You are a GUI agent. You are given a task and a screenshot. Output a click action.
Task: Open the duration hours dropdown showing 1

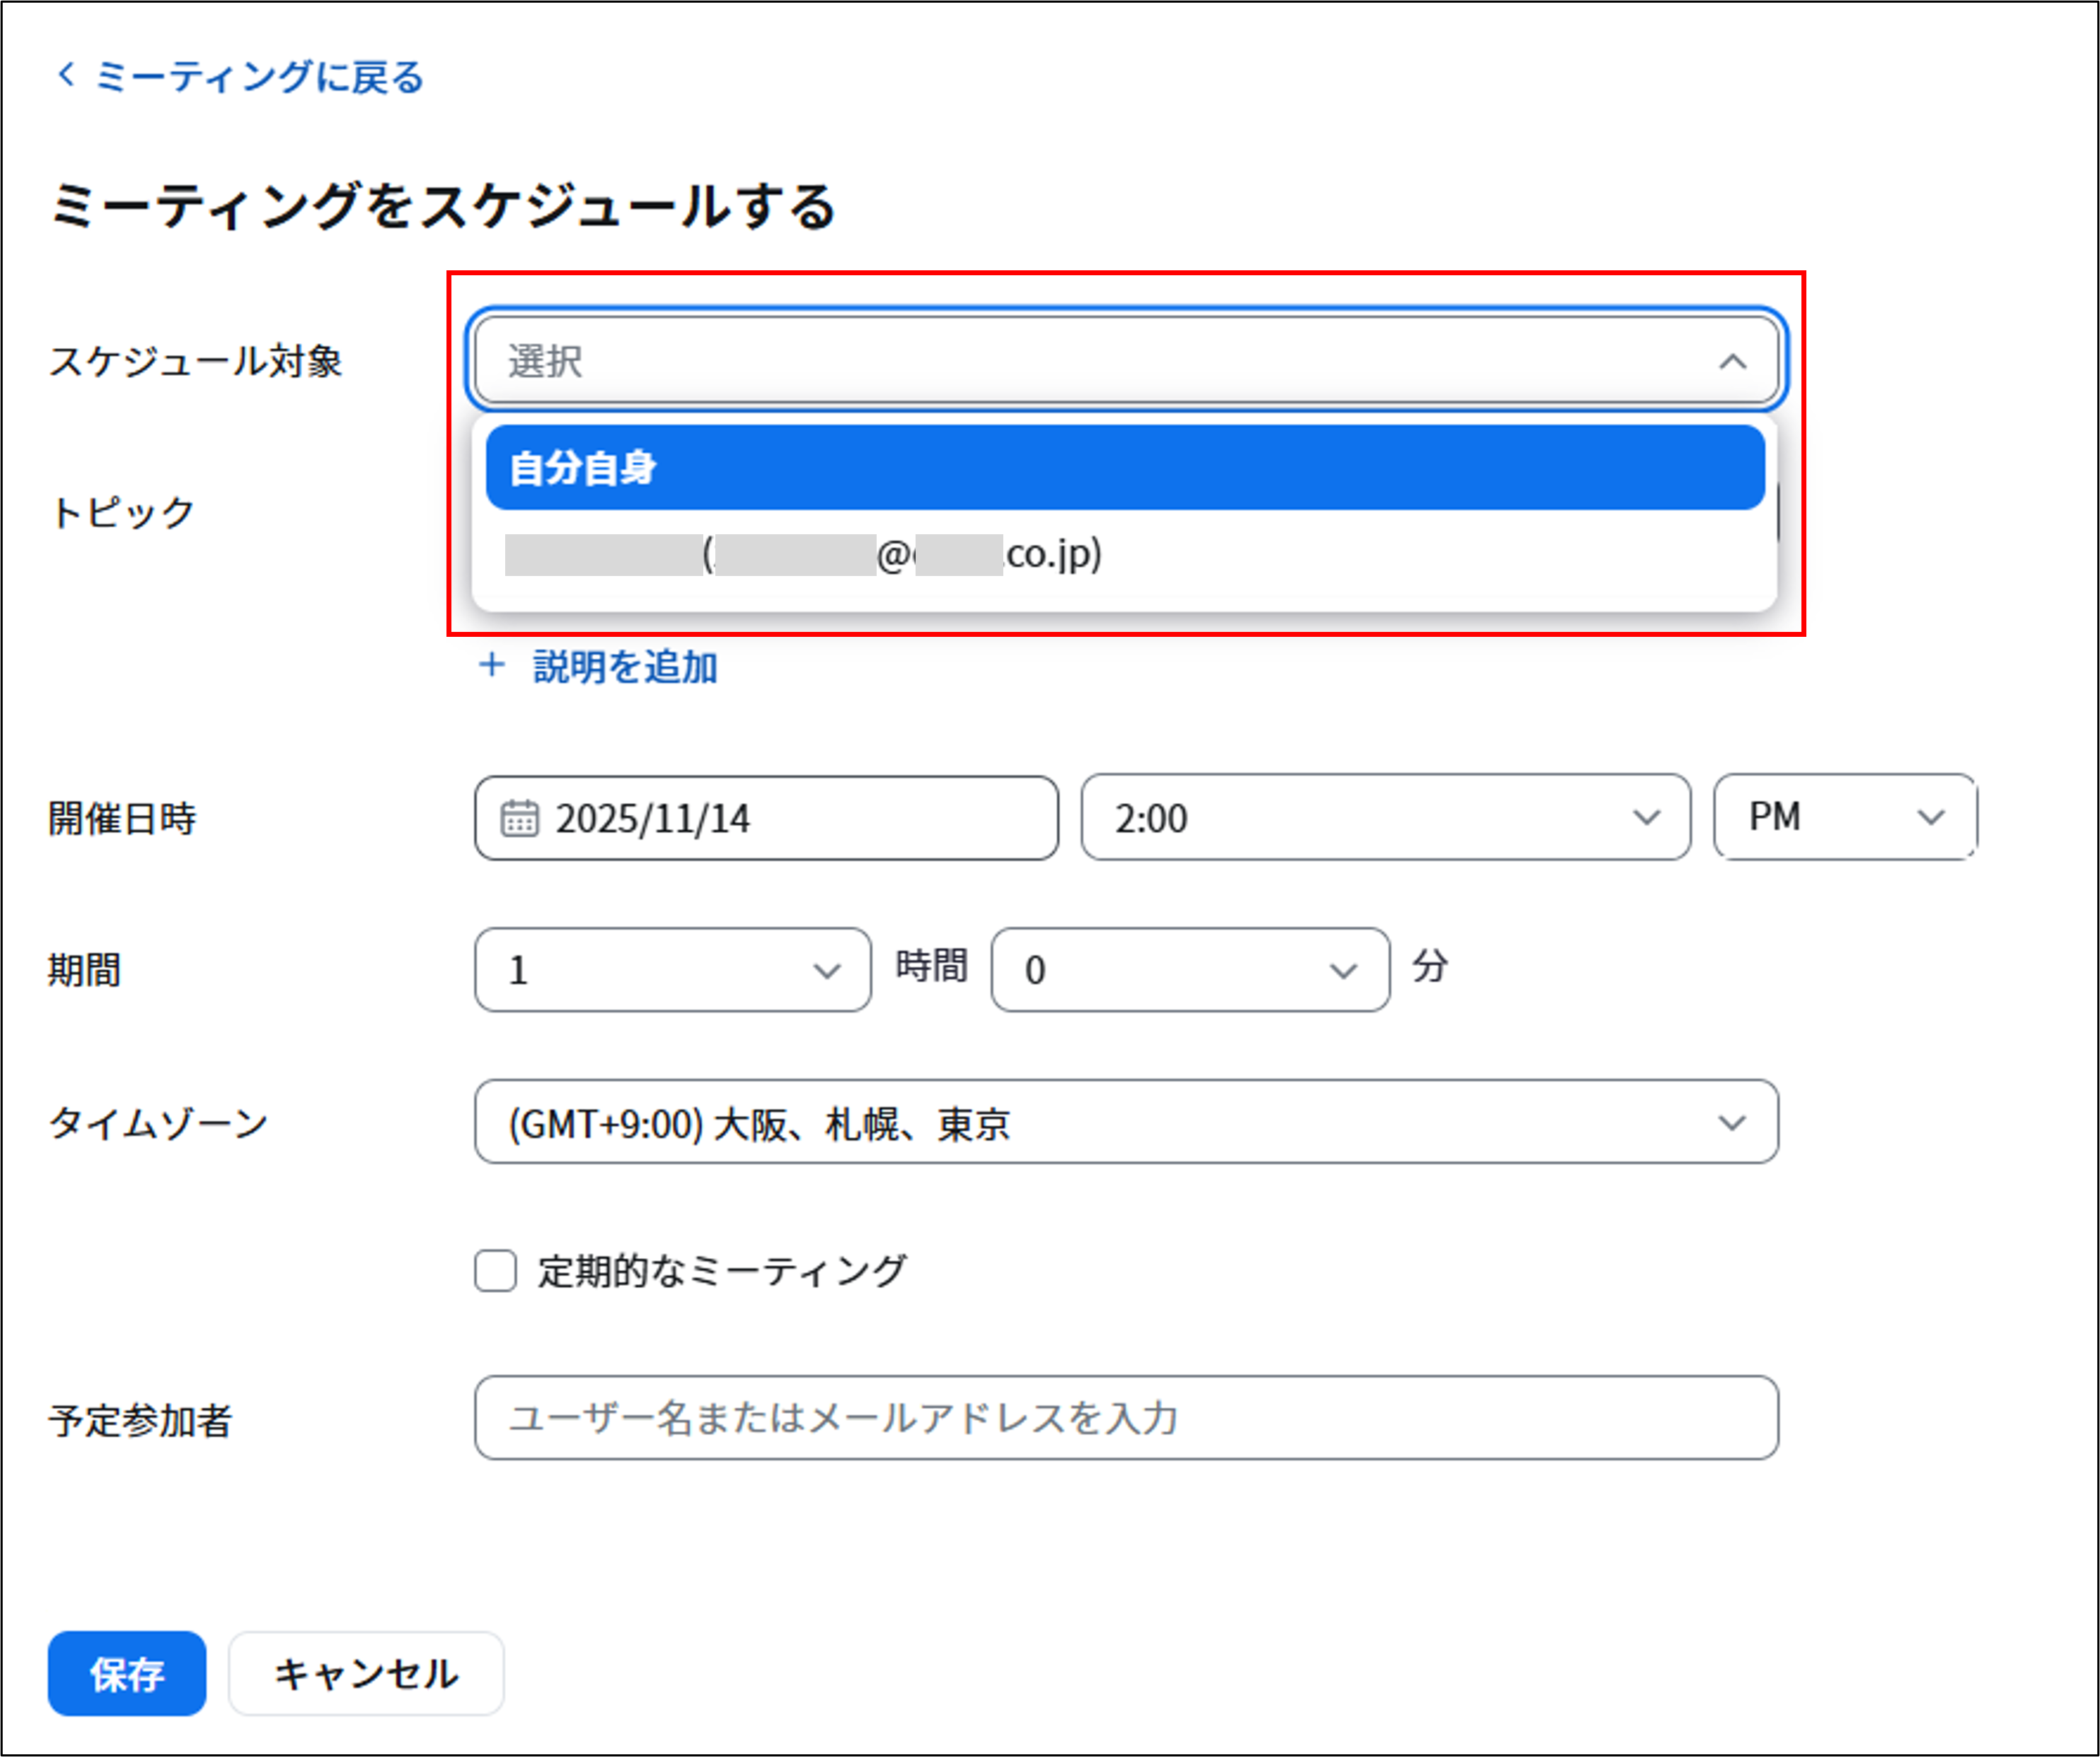pyautogui.click(x=672, y=970)
